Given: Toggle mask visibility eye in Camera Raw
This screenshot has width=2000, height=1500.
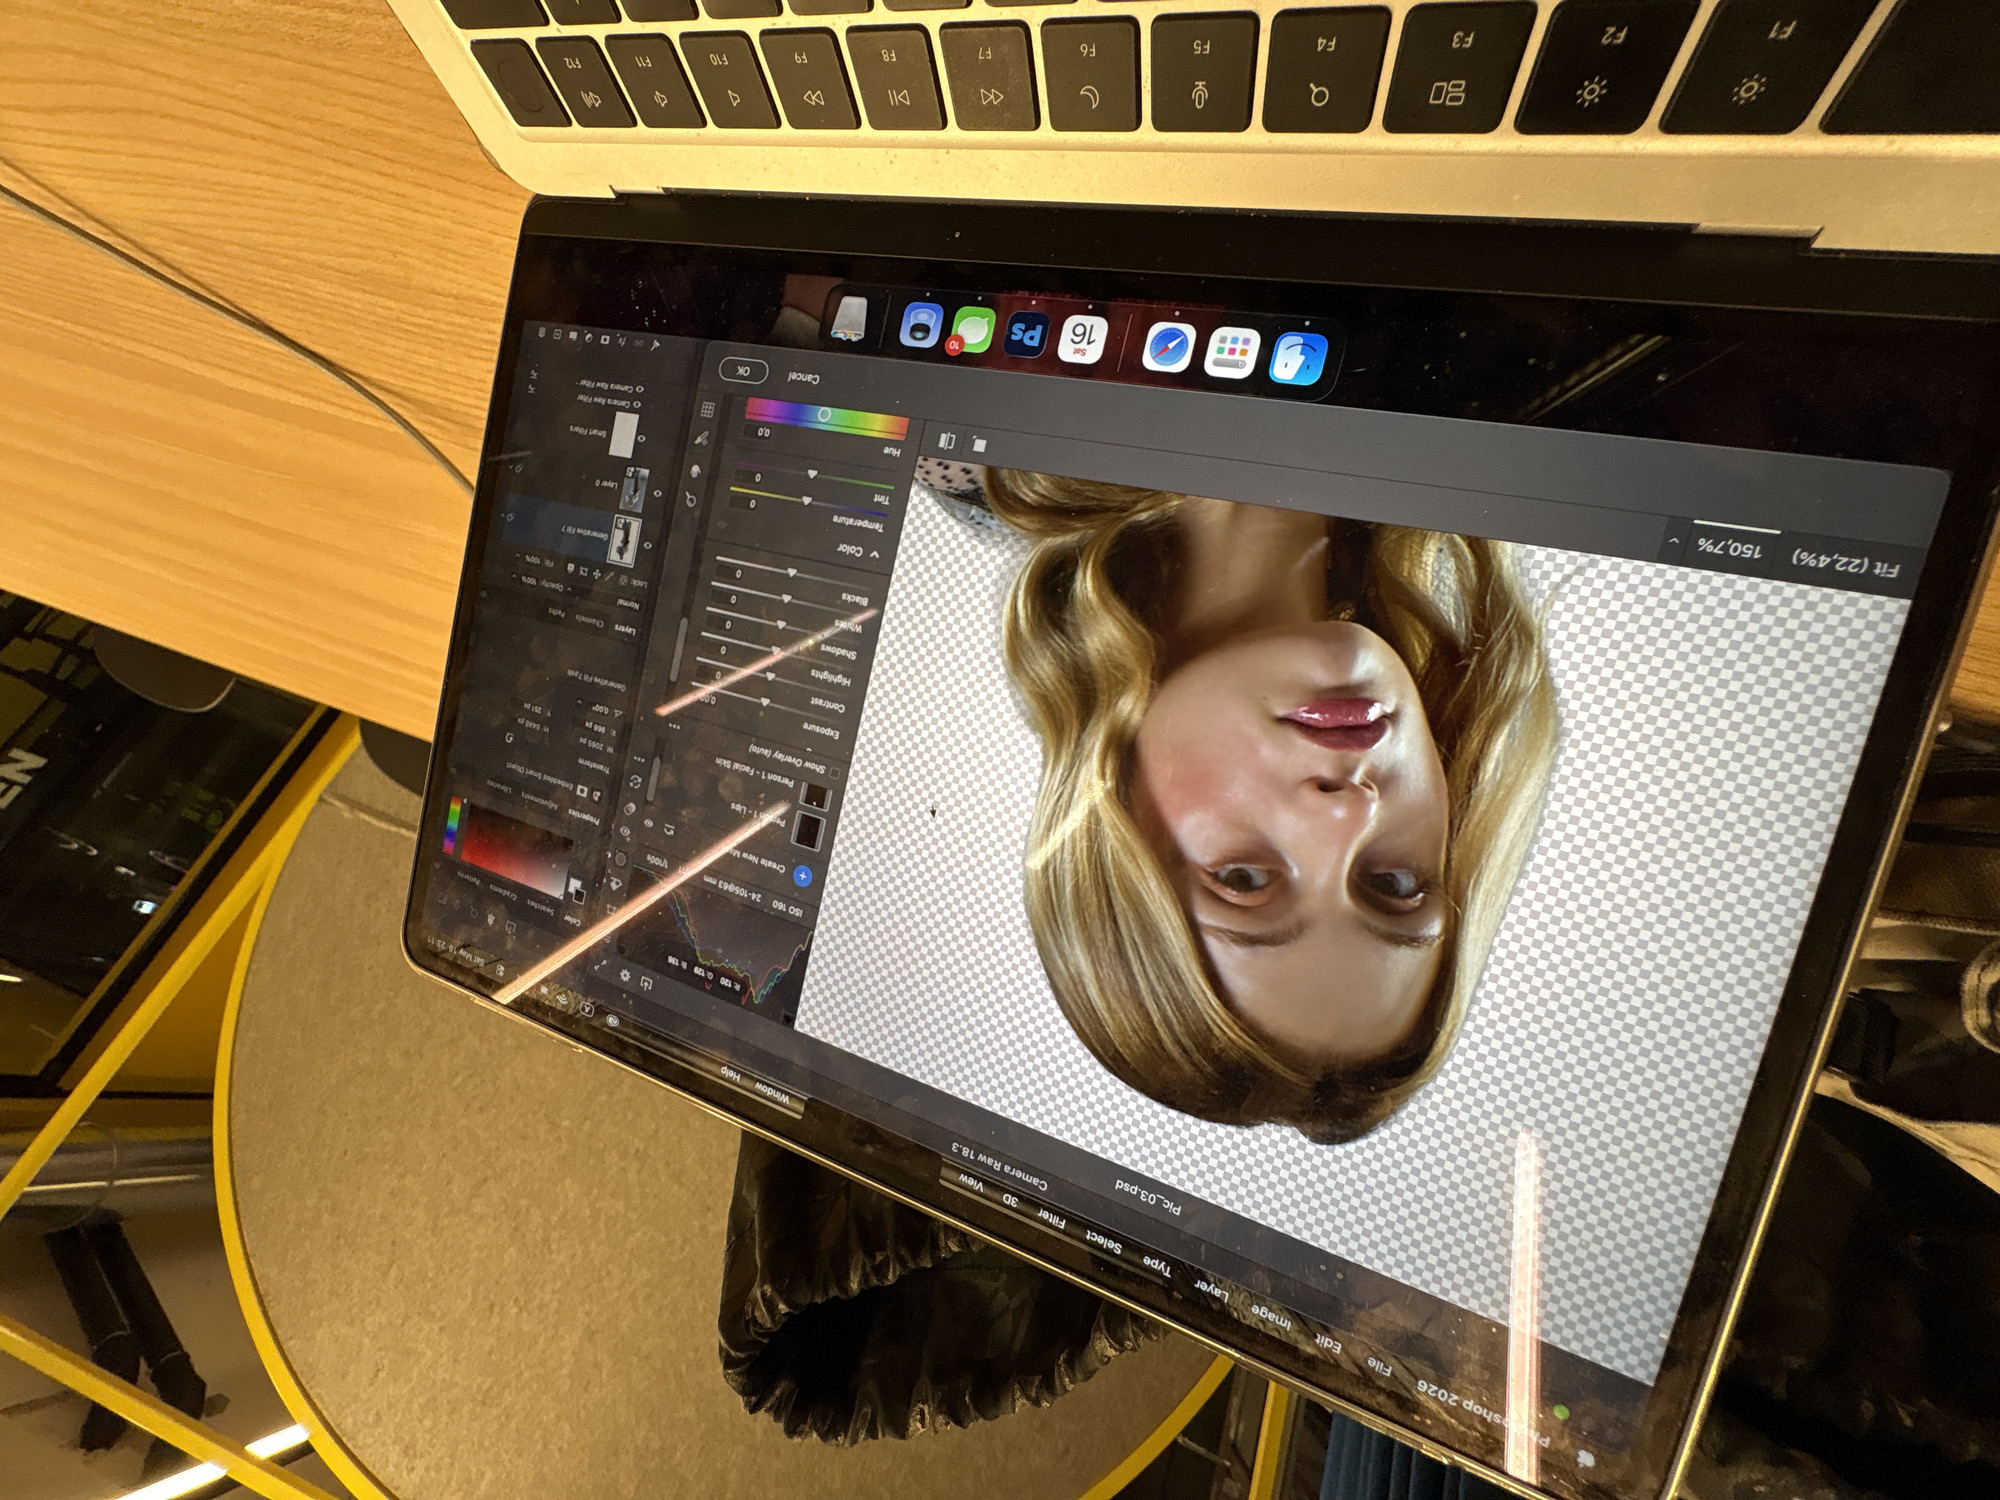Looking at the screenshot, I should pos(649,823).
